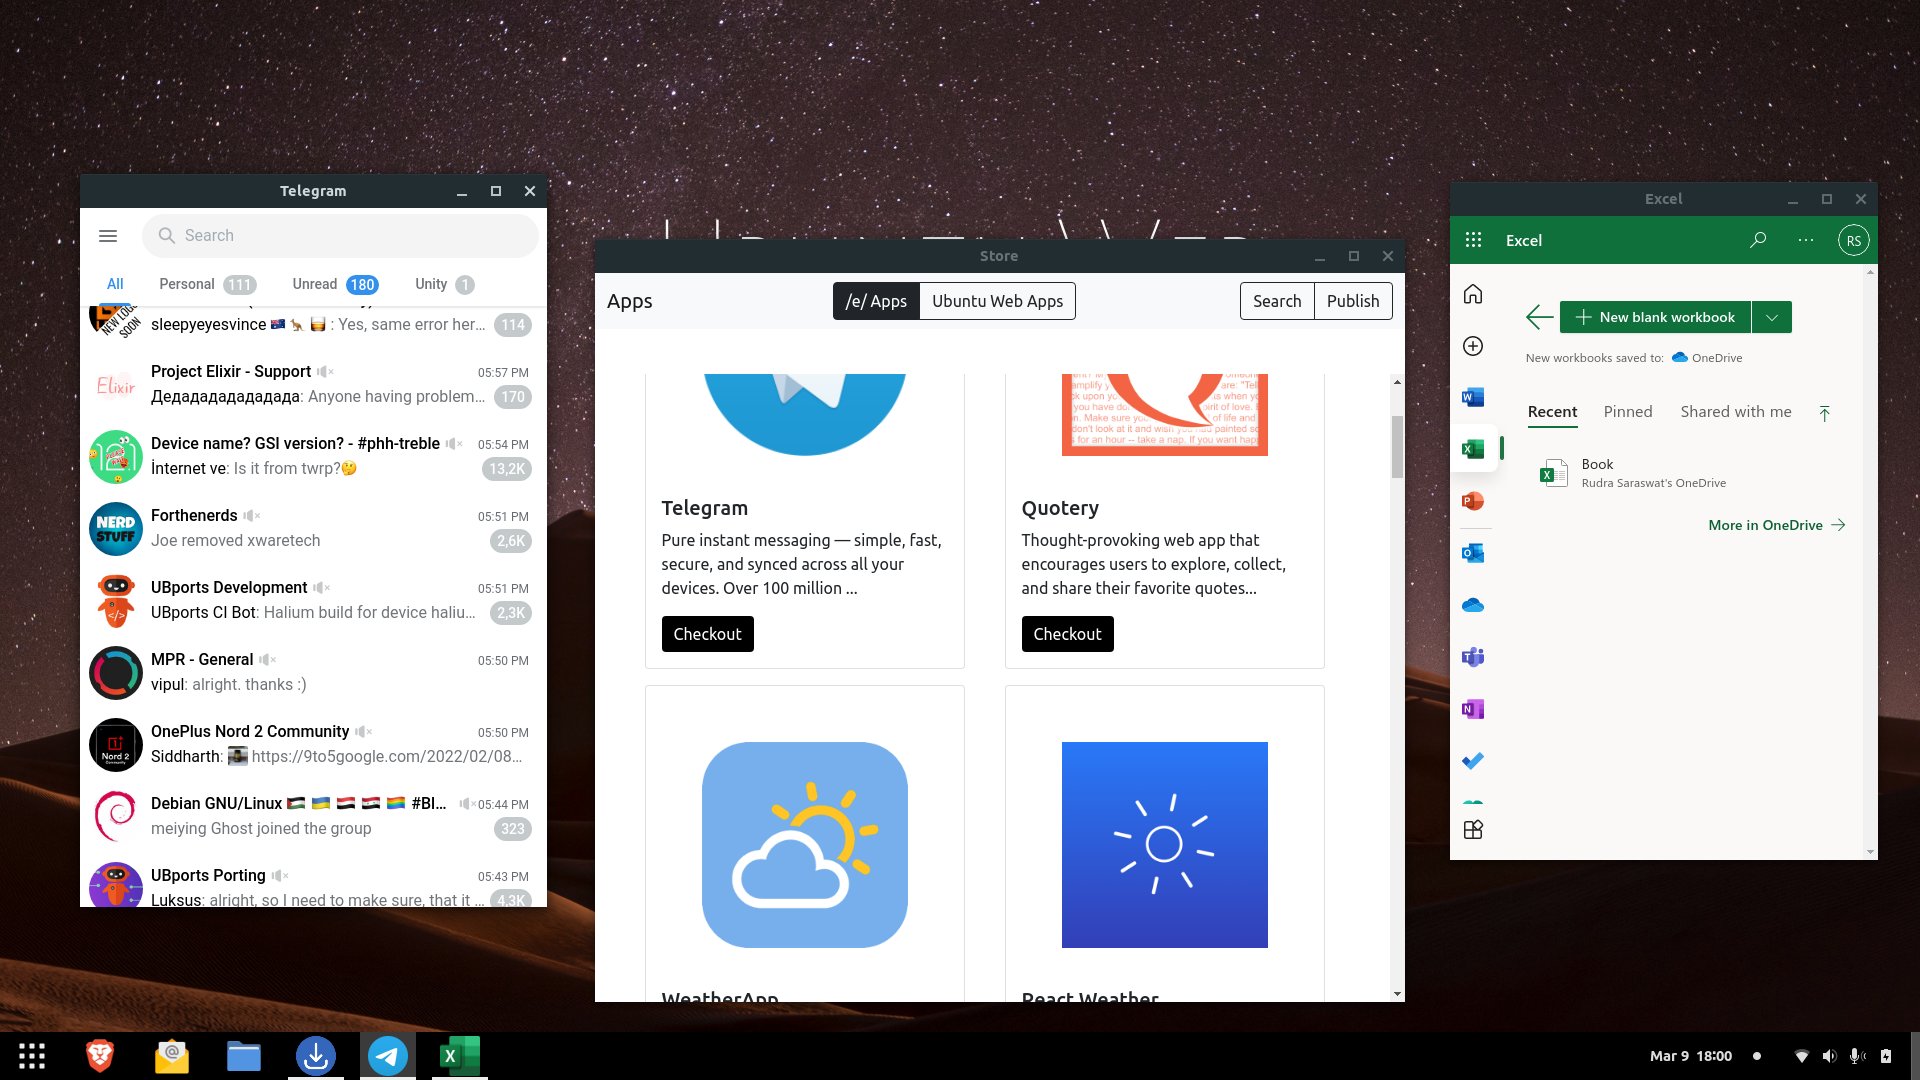Open All Apps icon in Office sidebar
1920x1080 pixels.
[1473, 830]
